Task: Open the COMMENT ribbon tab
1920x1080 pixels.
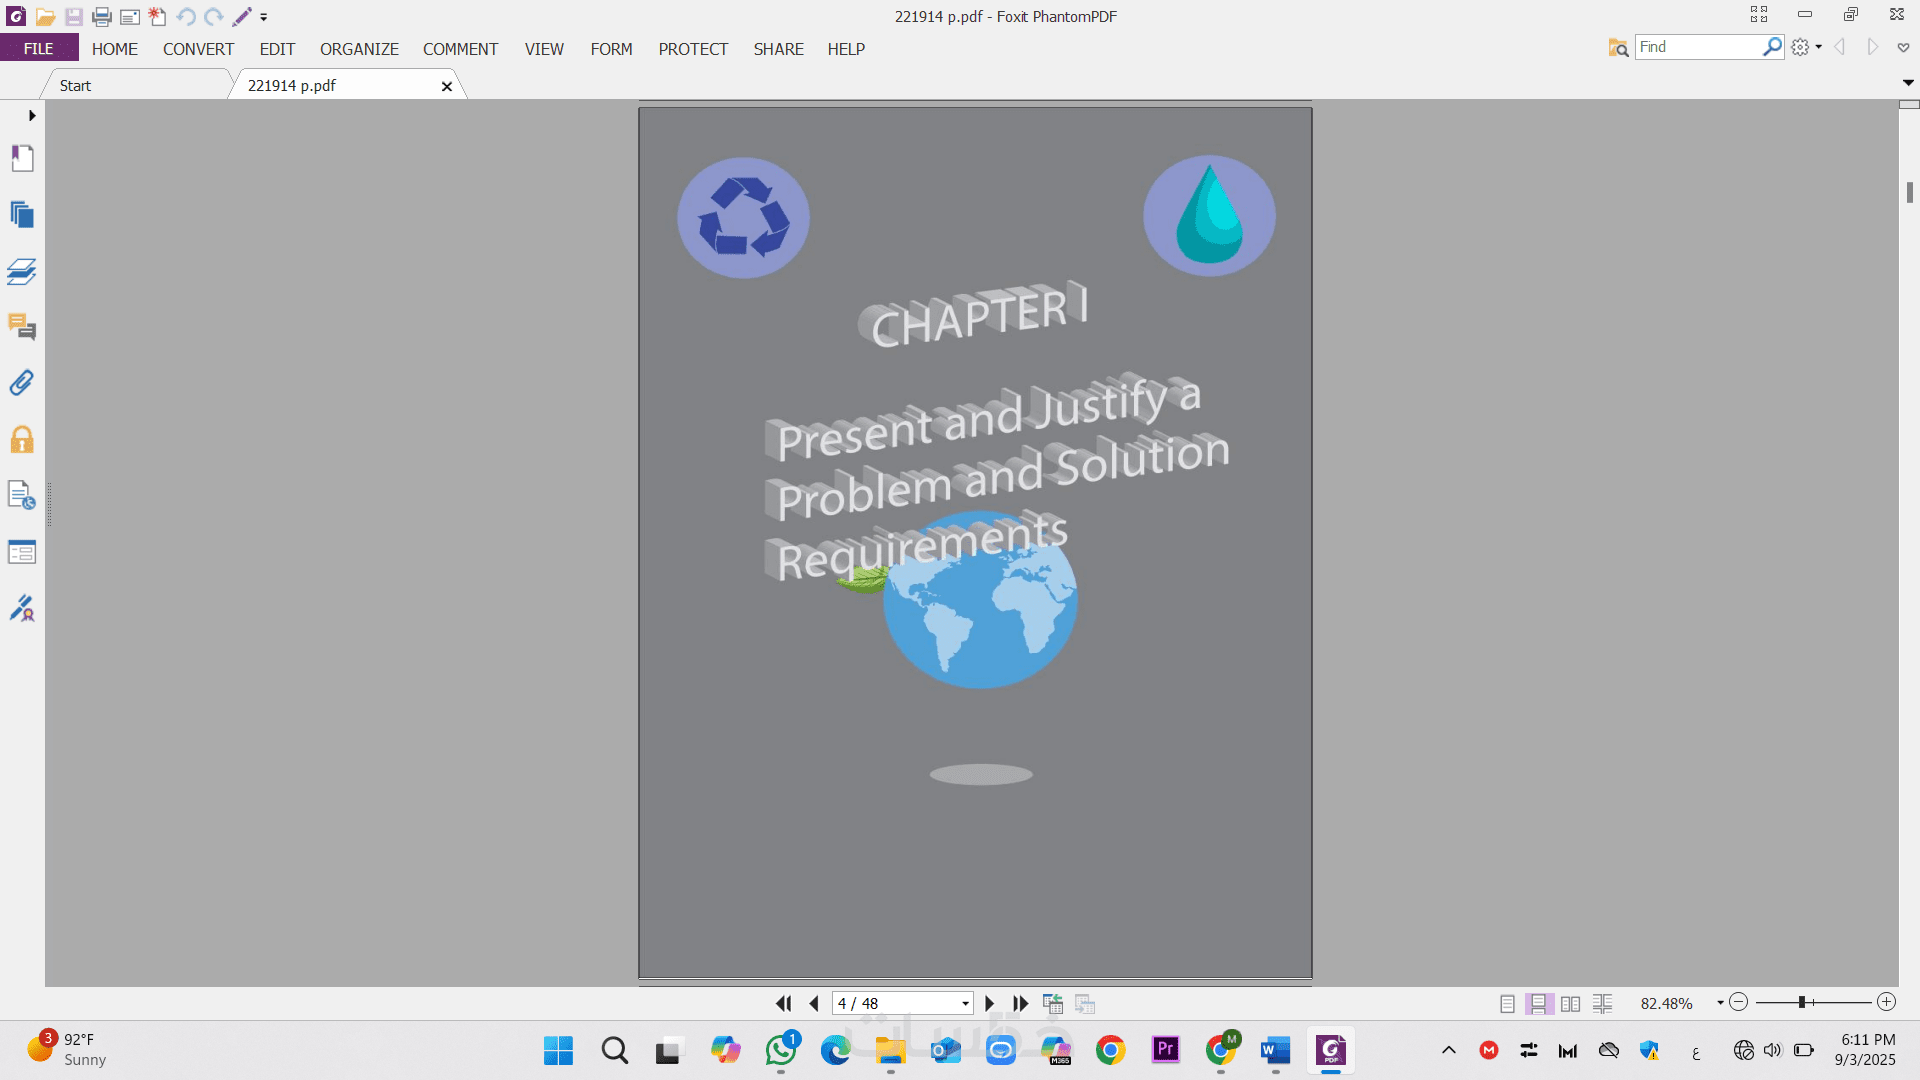Action: (x=460, y=49)
